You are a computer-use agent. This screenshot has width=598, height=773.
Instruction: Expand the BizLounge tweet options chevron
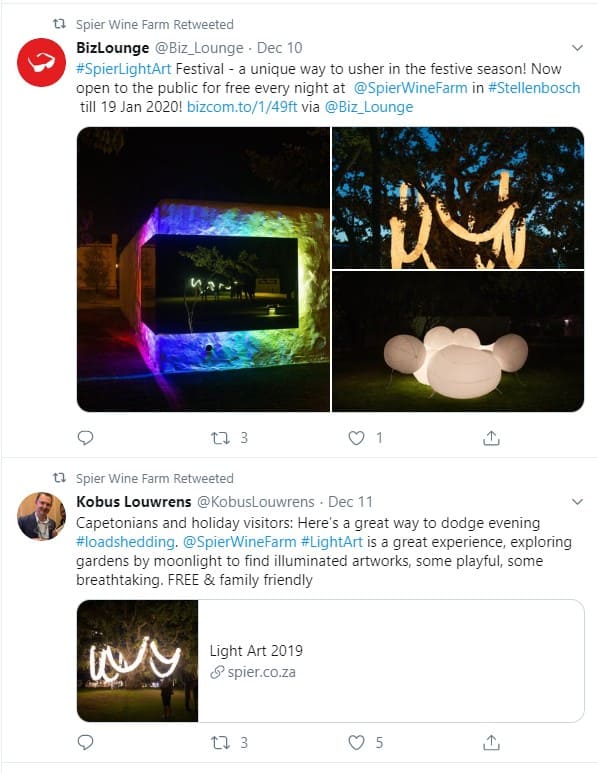(x=577, y=48)
